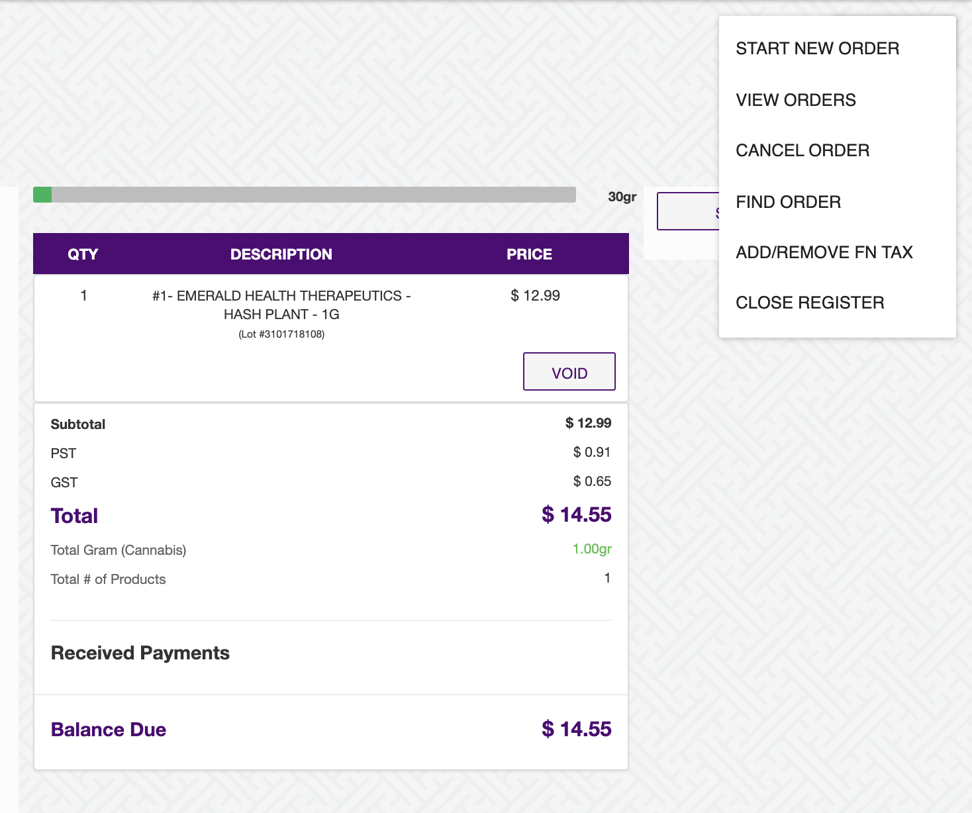Viewport: 972px width, 813px height.
Task: Click VOID on the Hash Plant line item
Action: click(x=569, y=371)
